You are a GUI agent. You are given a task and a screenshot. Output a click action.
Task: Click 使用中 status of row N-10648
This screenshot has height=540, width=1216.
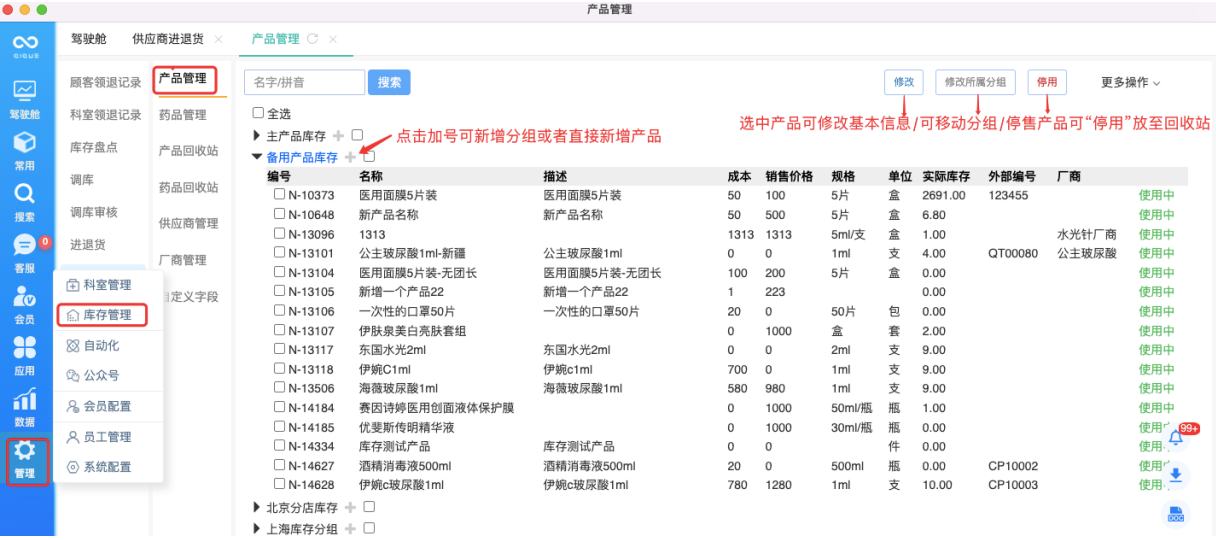(x=1157, y=215)
